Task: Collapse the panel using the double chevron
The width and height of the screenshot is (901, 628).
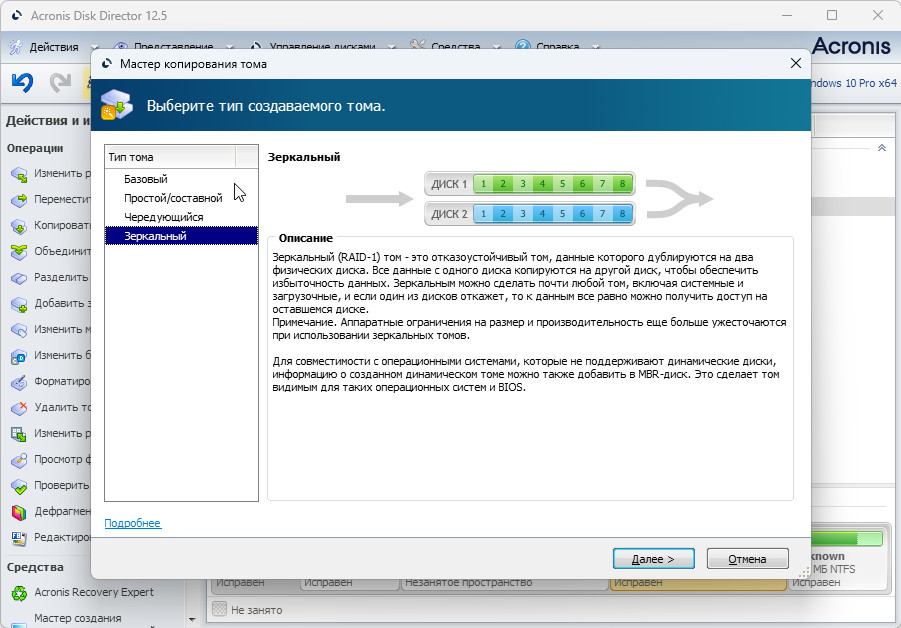Action: (x=881, y=148)
